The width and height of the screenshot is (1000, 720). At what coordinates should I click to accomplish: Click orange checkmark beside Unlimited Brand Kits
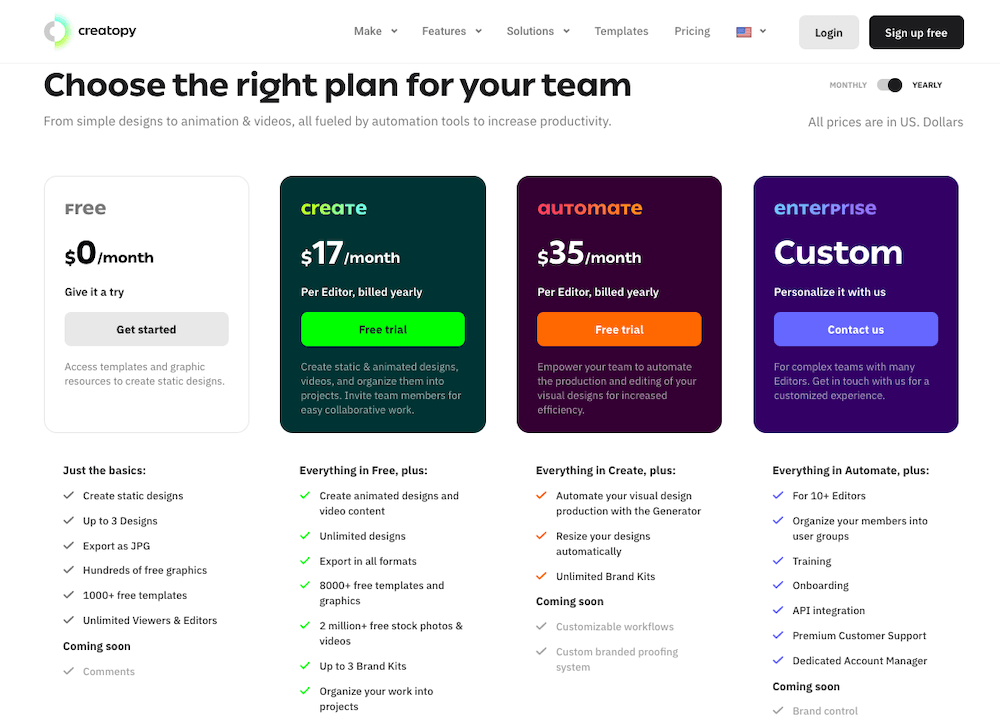point(541,576)
